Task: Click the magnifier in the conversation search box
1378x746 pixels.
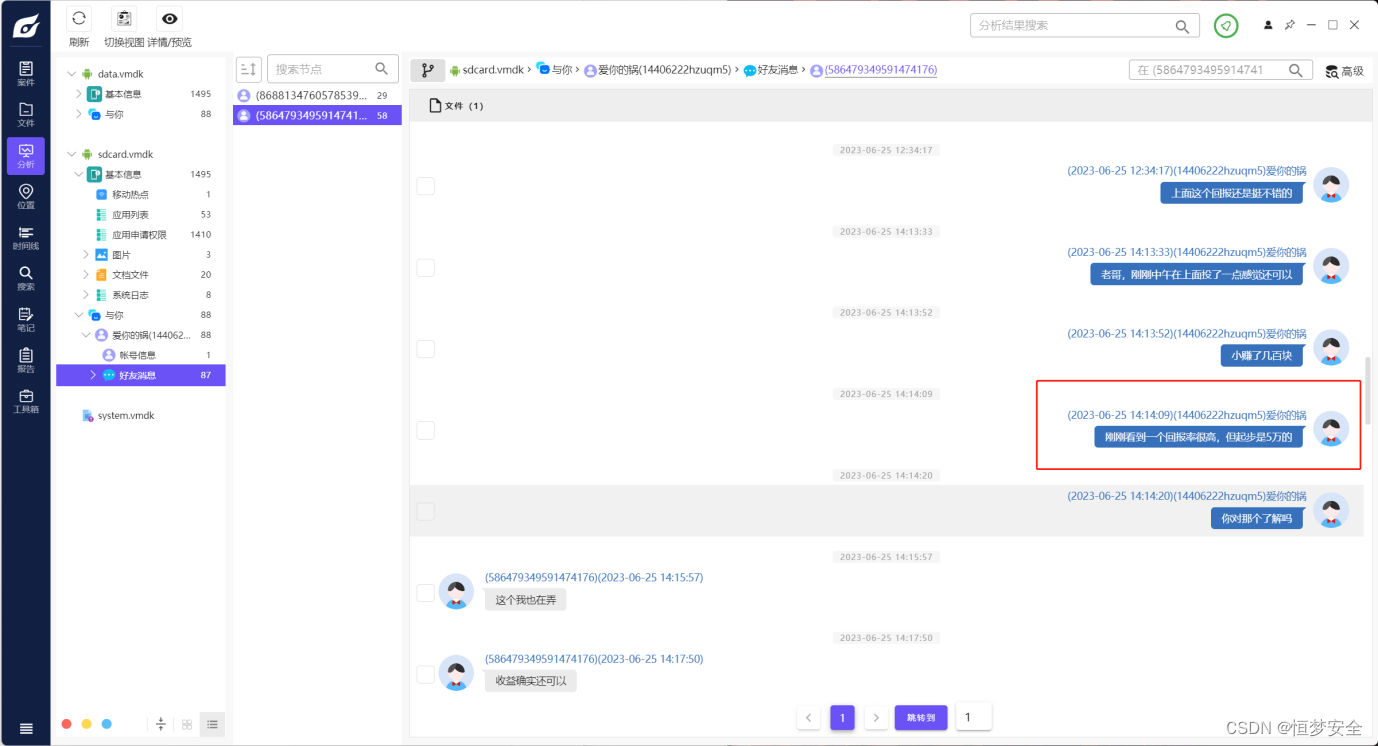Action: coord(1296,70)
